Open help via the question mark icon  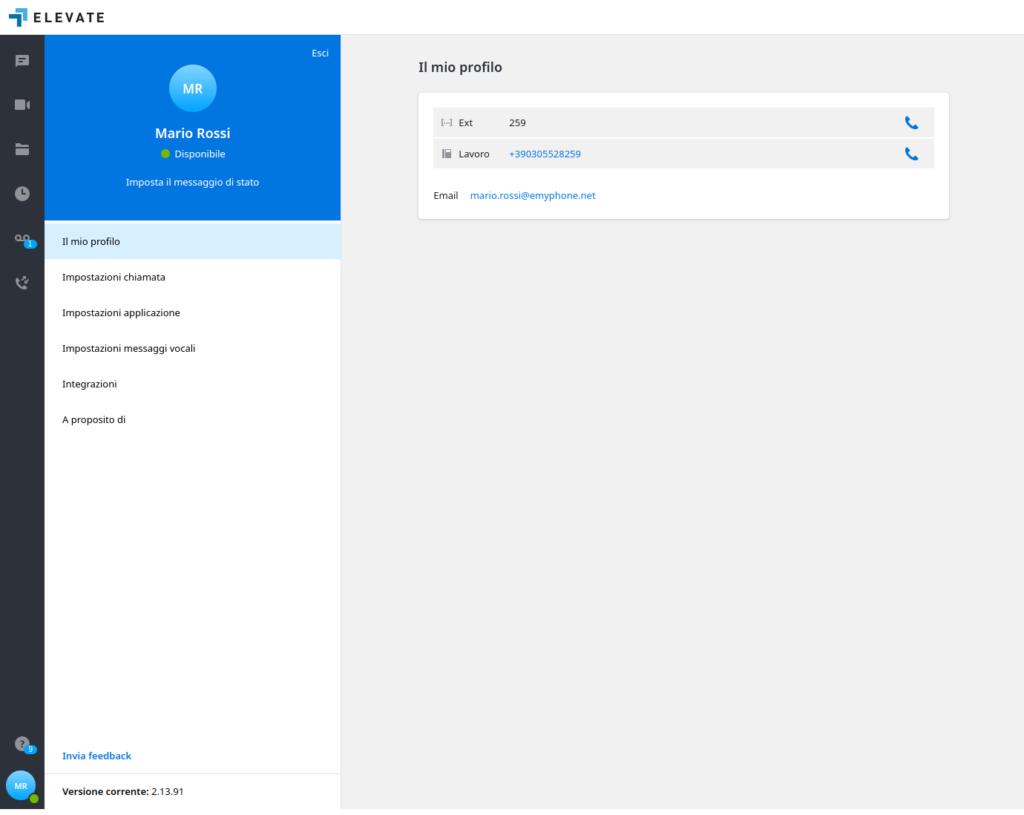(21, 744)
